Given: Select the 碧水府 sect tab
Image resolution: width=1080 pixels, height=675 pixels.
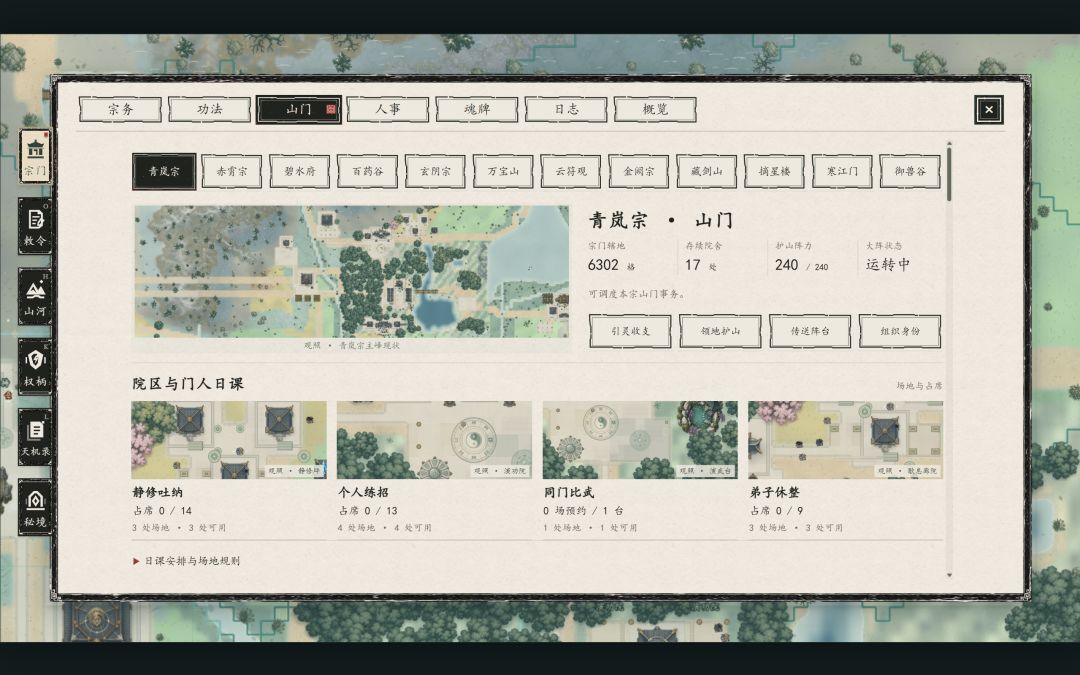Looking at the screenshot, I should pyautogui.click(x=300, y=172).
